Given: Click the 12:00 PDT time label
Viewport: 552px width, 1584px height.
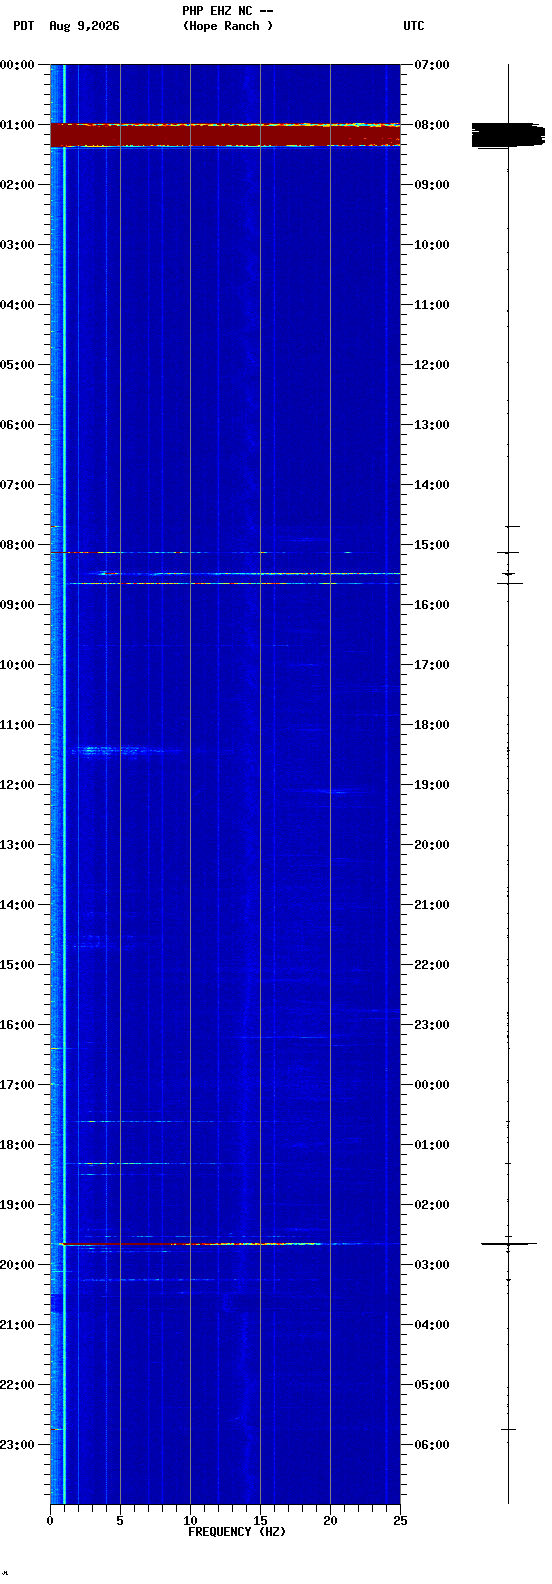Looking at the screenshot, I should click(18, 785).
